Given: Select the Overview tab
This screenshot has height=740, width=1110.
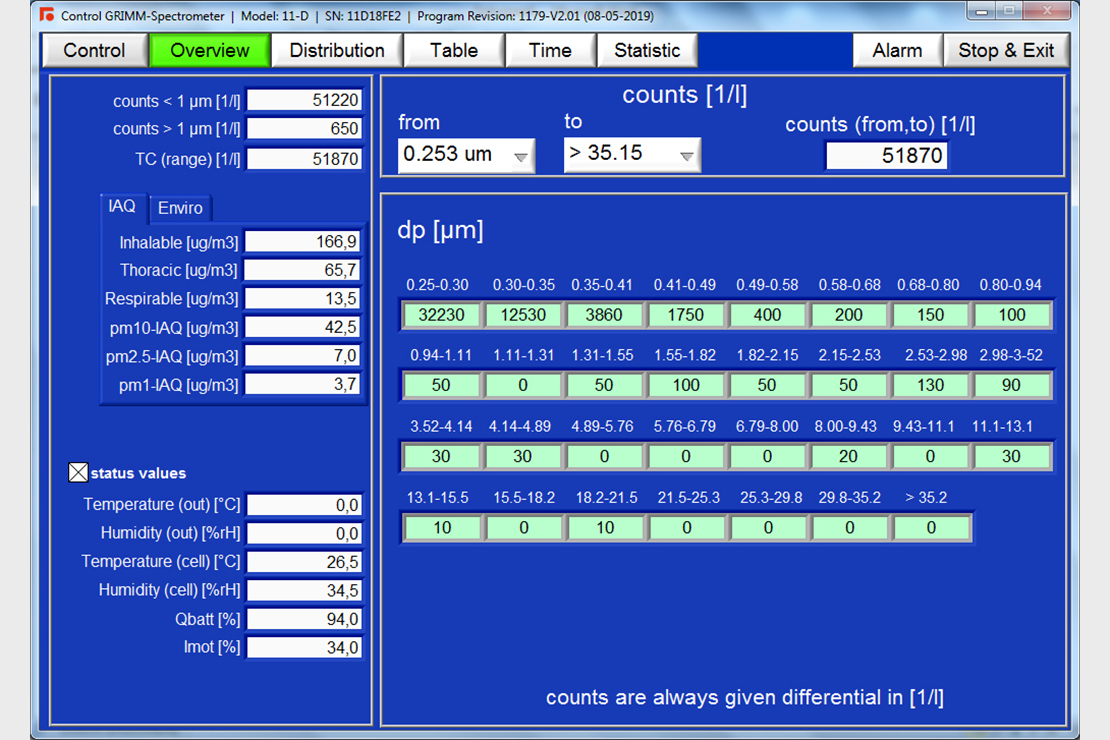Looking at the screenshot, I should 209,50.
